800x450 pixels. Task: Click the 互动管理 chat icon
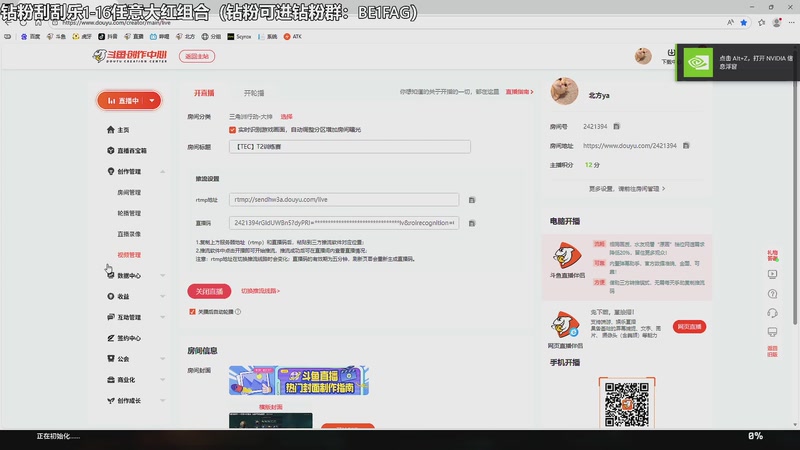(x=111, y=317)
